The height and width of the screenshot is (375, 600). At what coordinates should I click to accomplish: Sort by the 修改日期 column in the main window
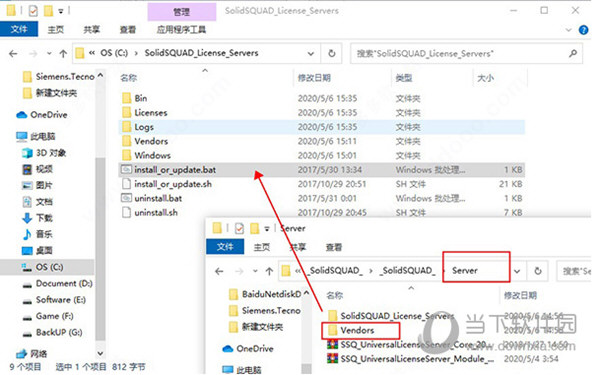(314, 78)
